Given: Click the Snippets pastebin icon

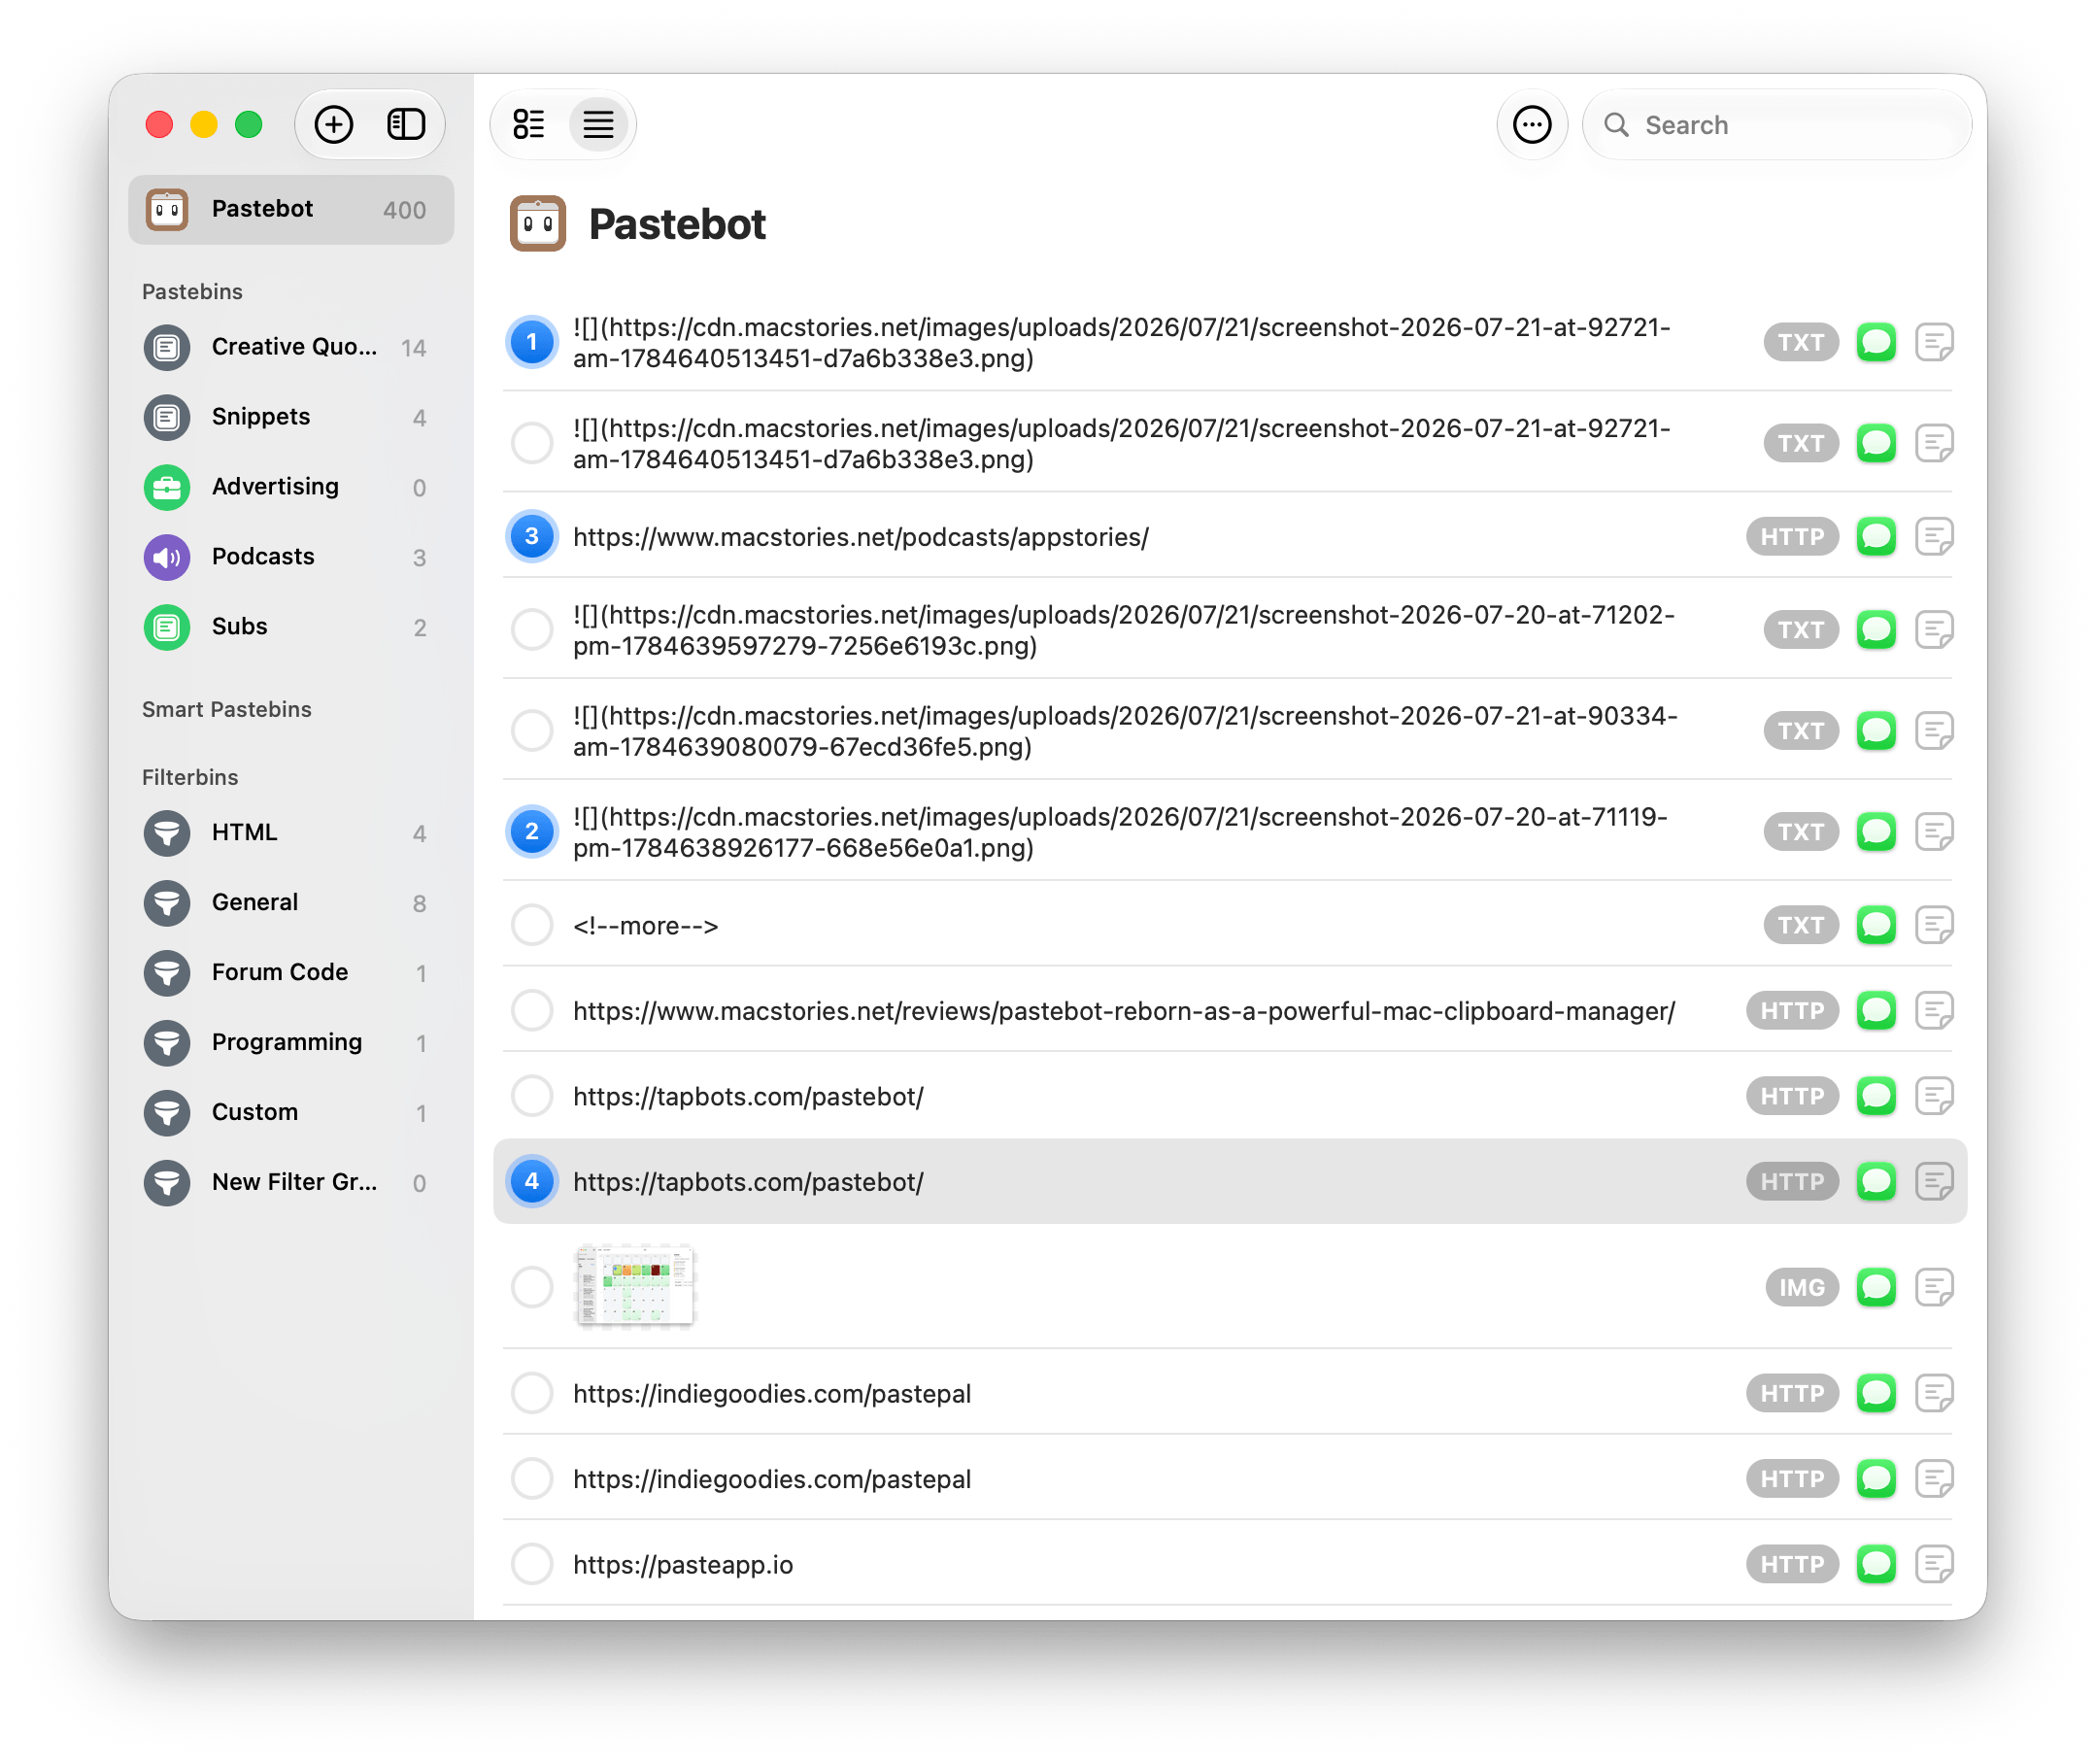Looking at the screenshot, I should point(167,417).
